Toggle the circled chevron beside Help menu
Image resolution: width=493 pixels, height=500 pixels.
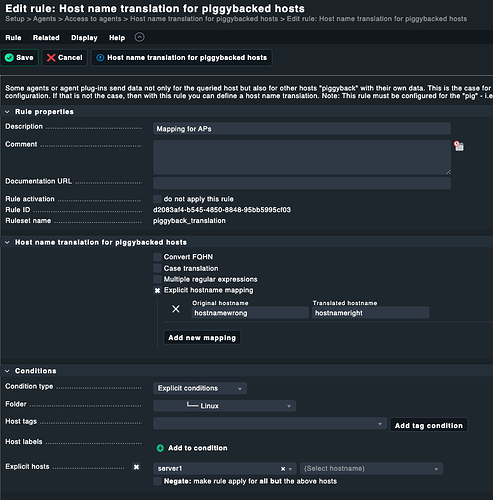tap(139, 37)
